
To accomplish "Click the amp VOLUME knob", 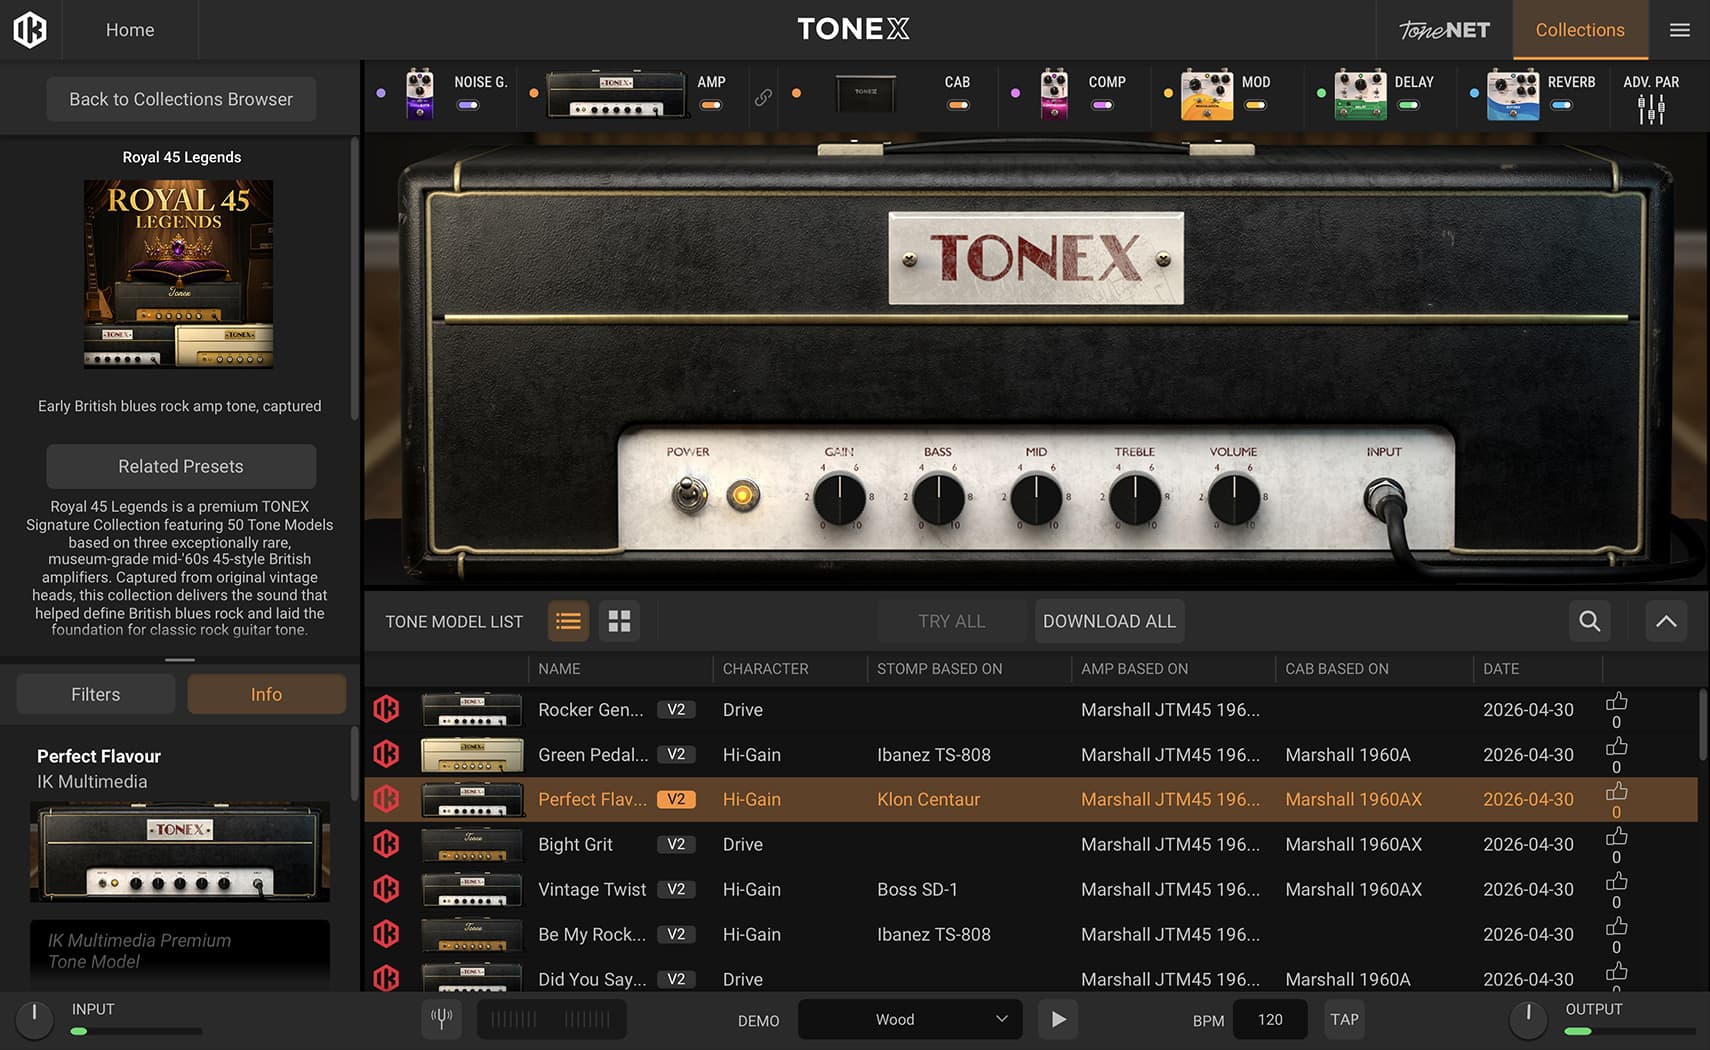I will tap(1234, 498).
